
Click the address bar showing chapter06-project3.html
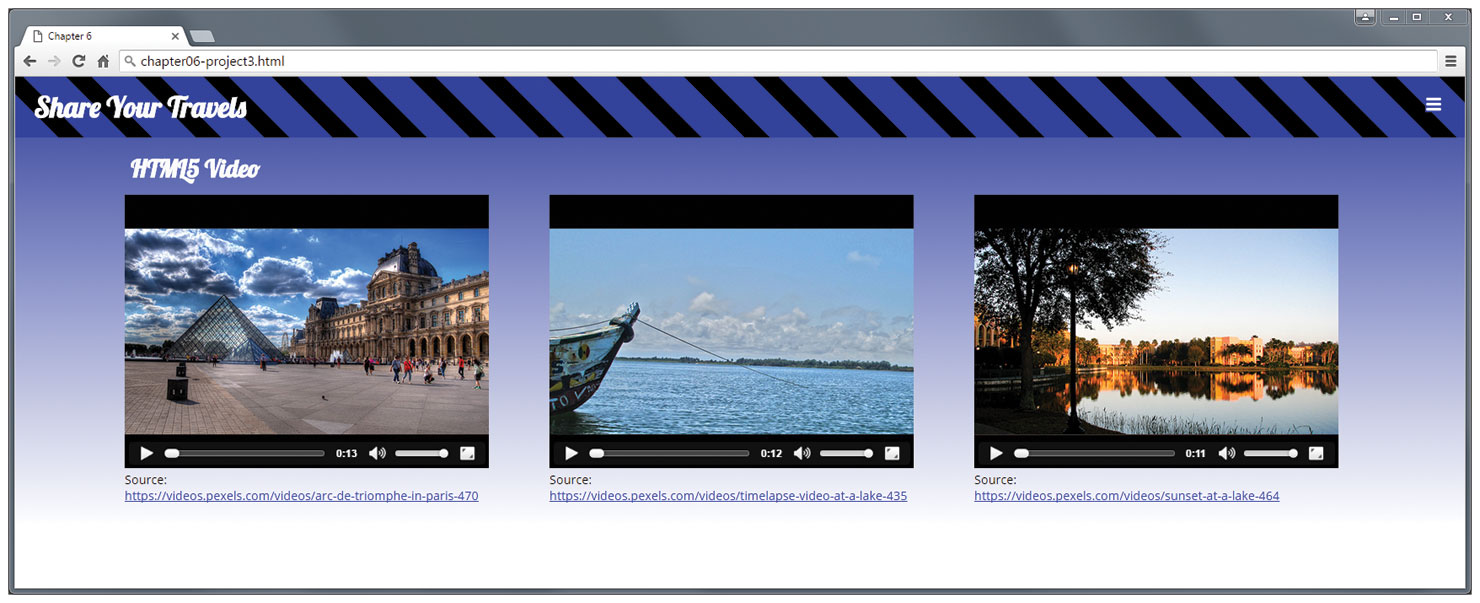click(780, 61)
